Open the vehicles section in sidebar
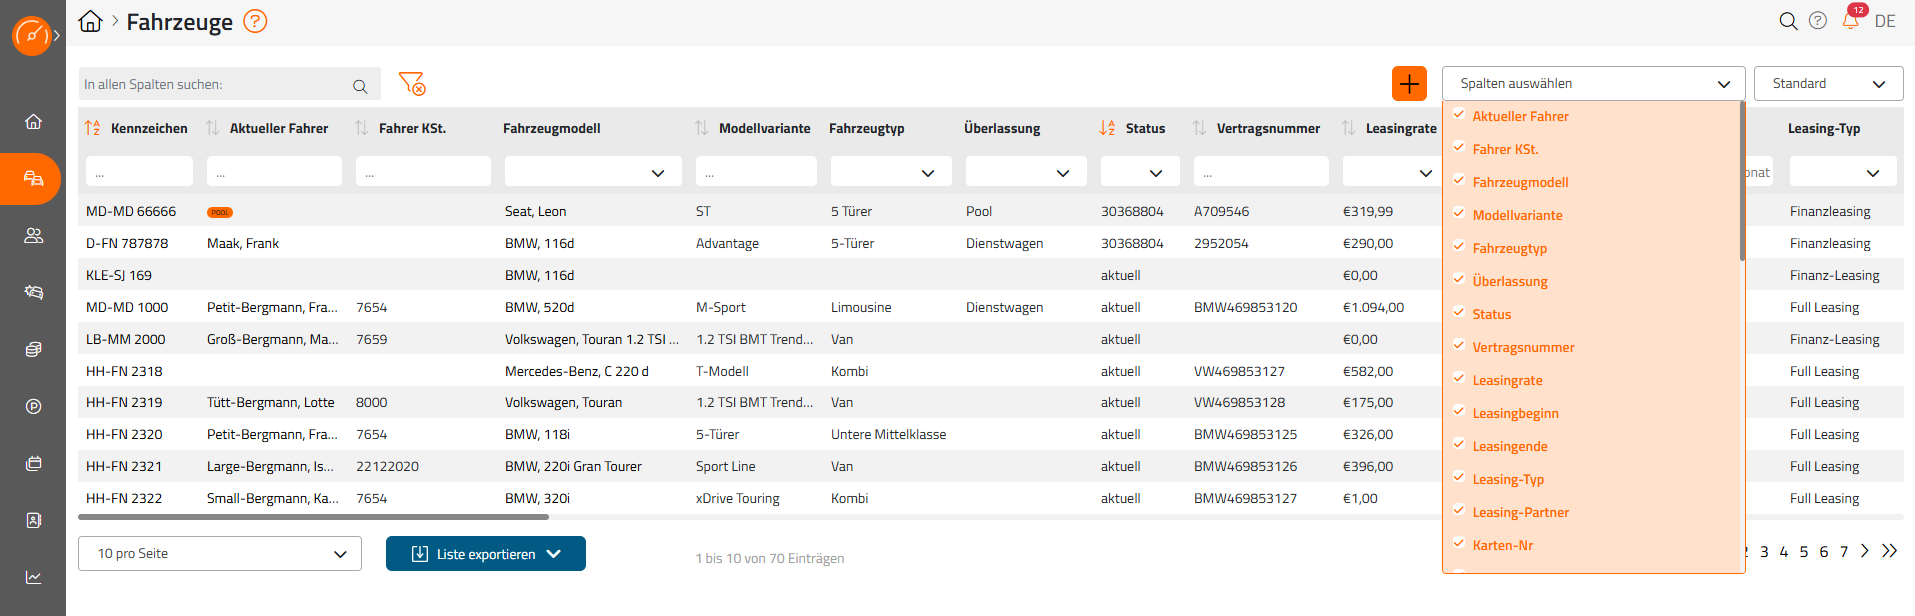 [33, 179]
